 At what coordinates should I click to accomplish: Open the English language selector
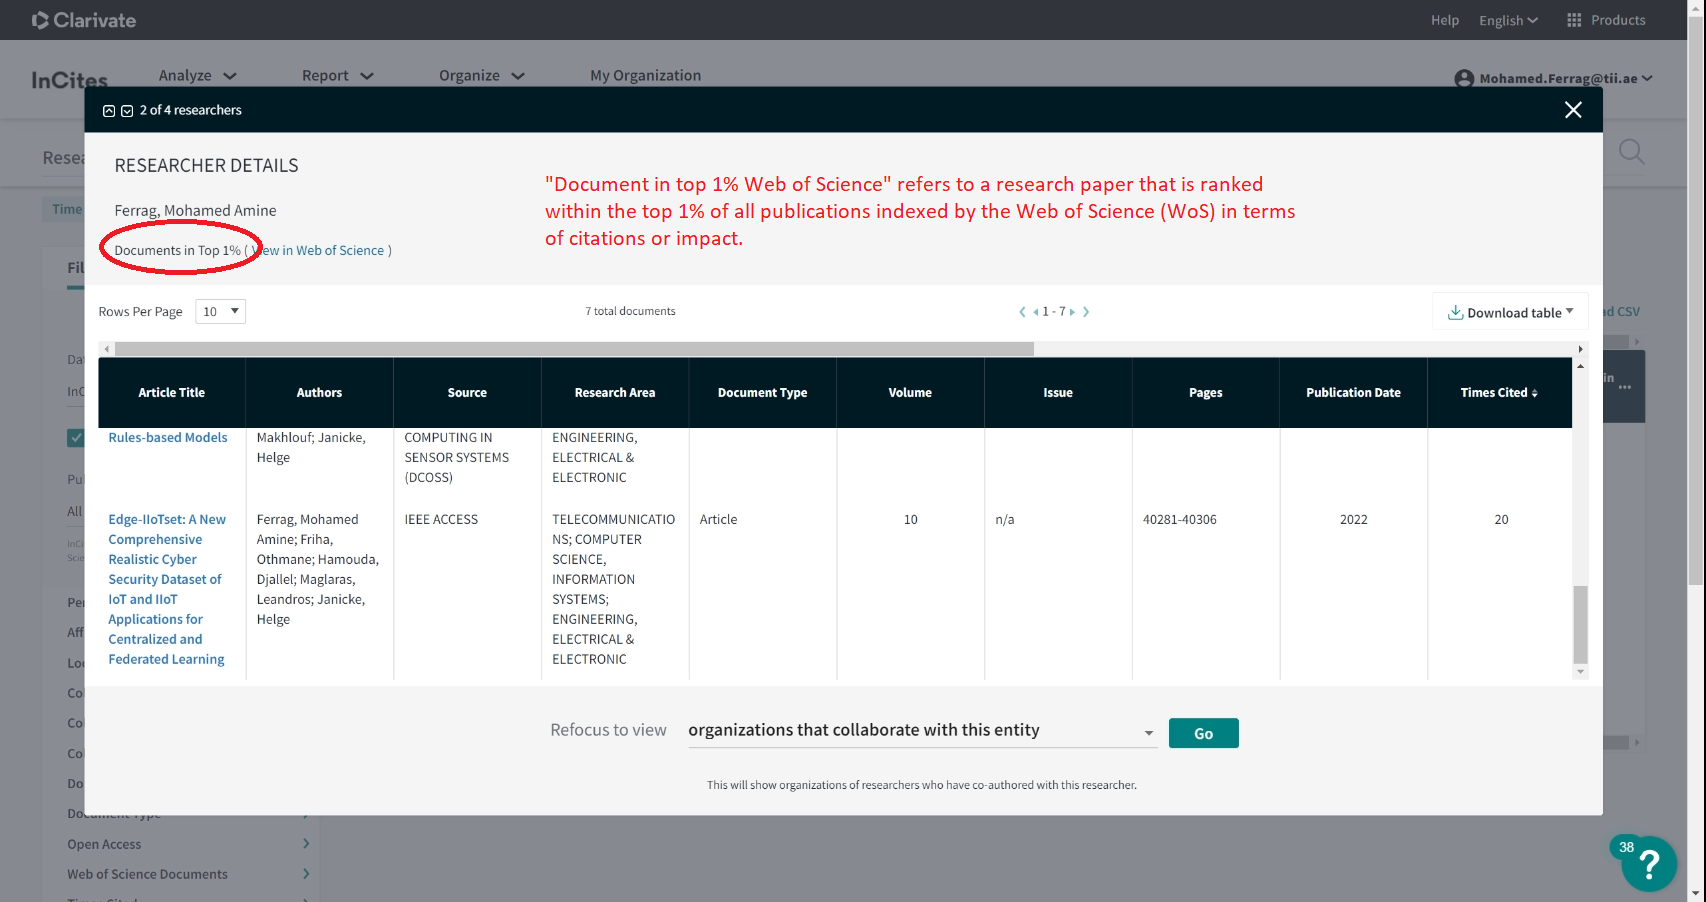point(1508,20)
